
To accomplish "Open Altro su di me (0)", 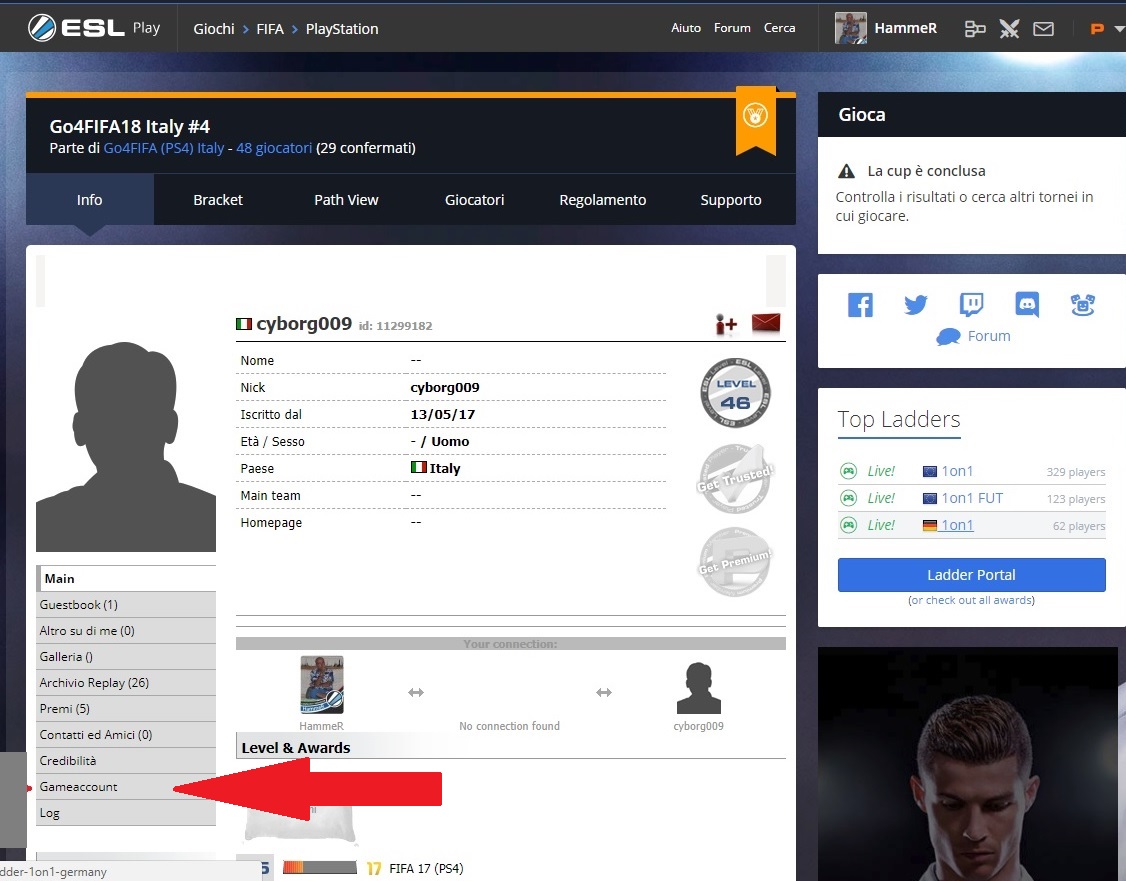I will [x=126, y=630].
